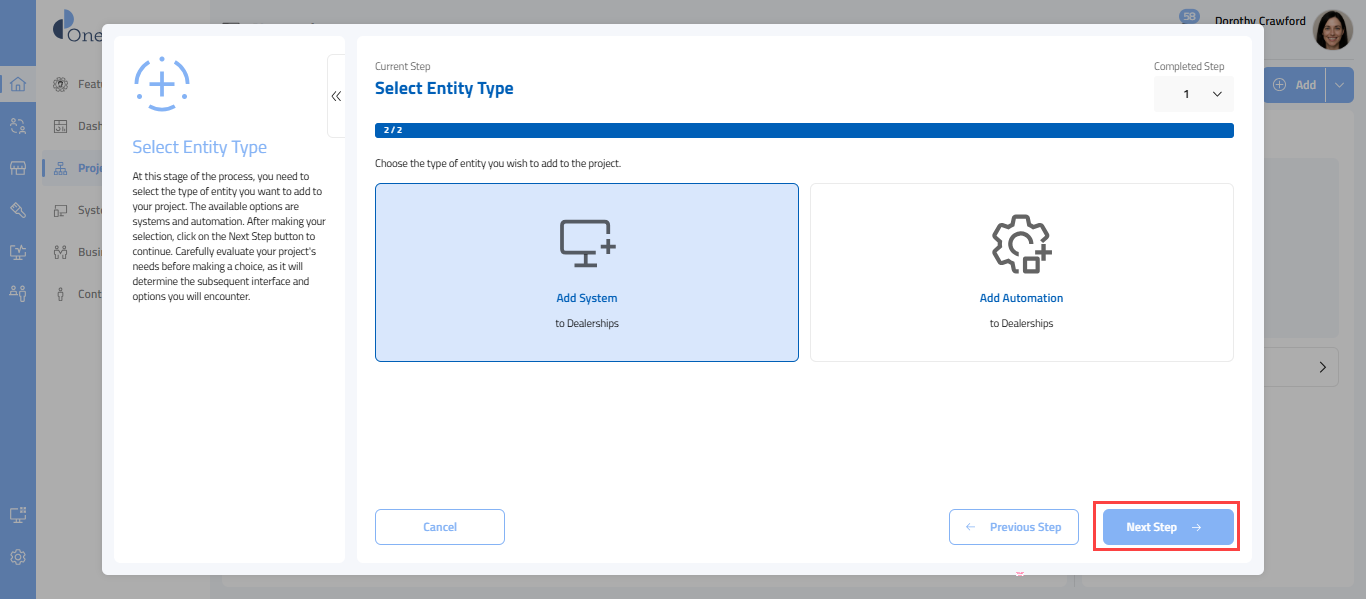Click the Next Step button
The image size is (1366, 599).
pos(1167,527)
